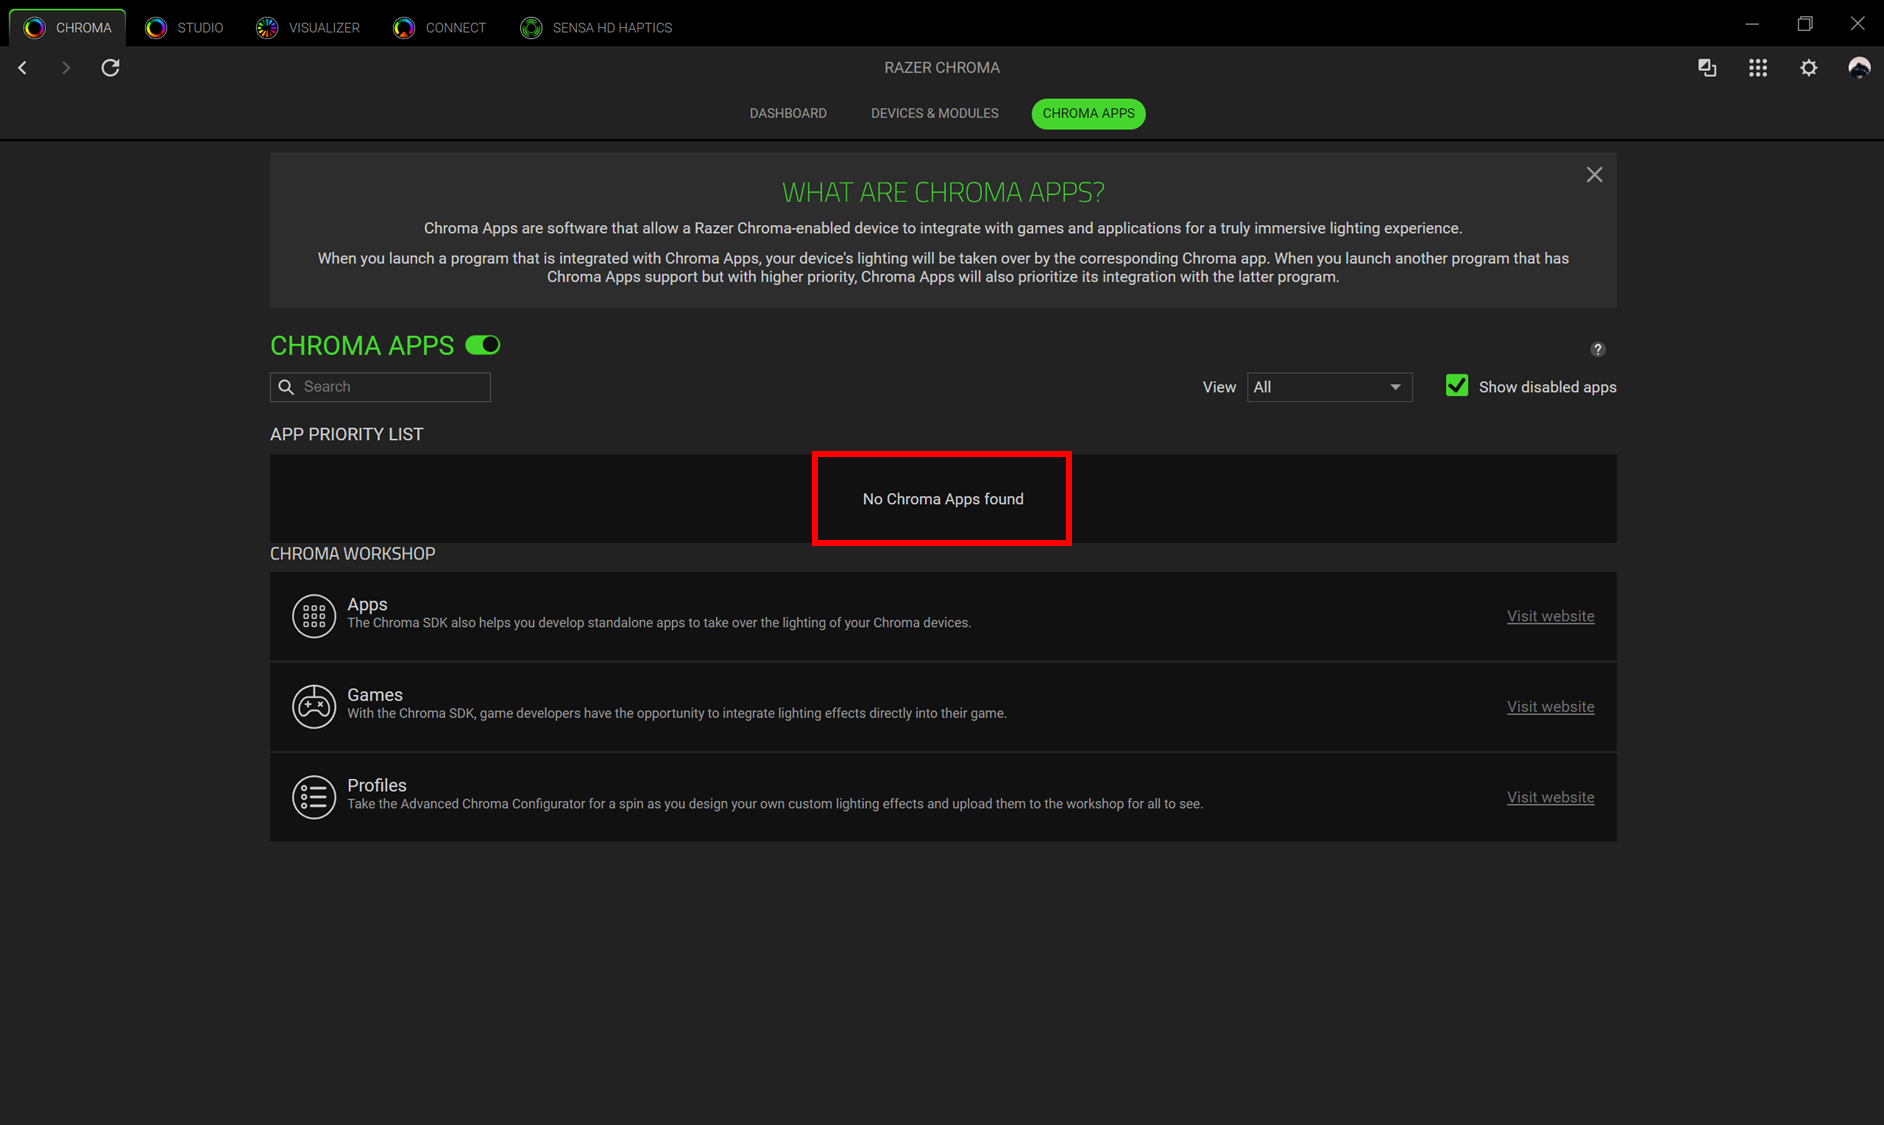The width and height of the screenshot is (1884, 1125).
Task: Go to the Dashboard section
Action: [788, 113]
